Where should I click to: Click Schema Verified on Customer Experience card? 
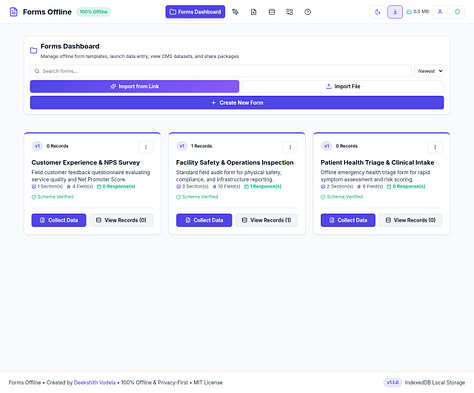point(53,197)
